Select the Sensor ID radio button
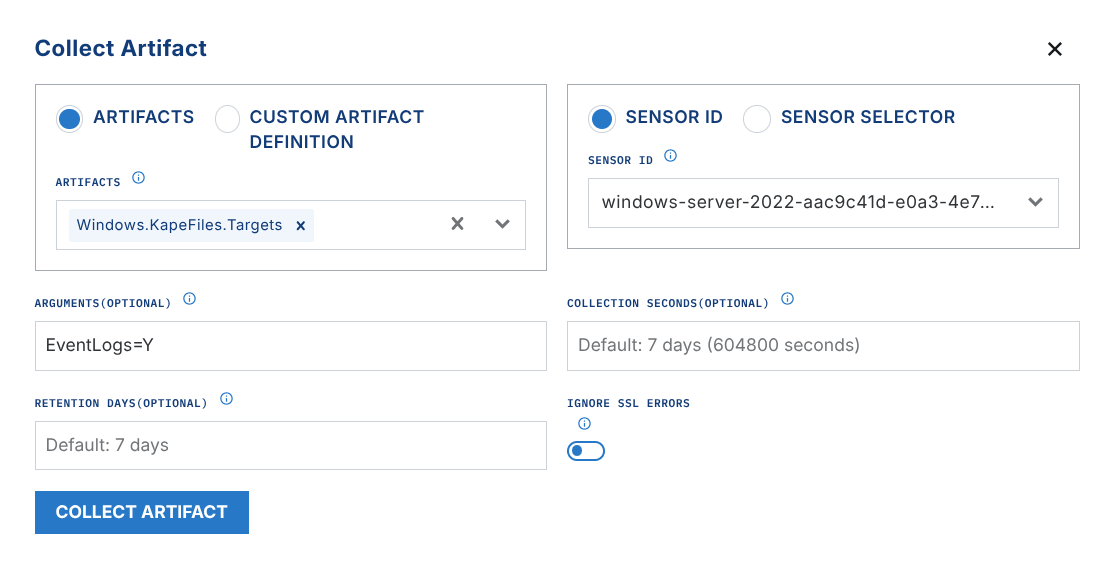The width and height of the screenshot is (1115, 569). click(x=601, y=119)
